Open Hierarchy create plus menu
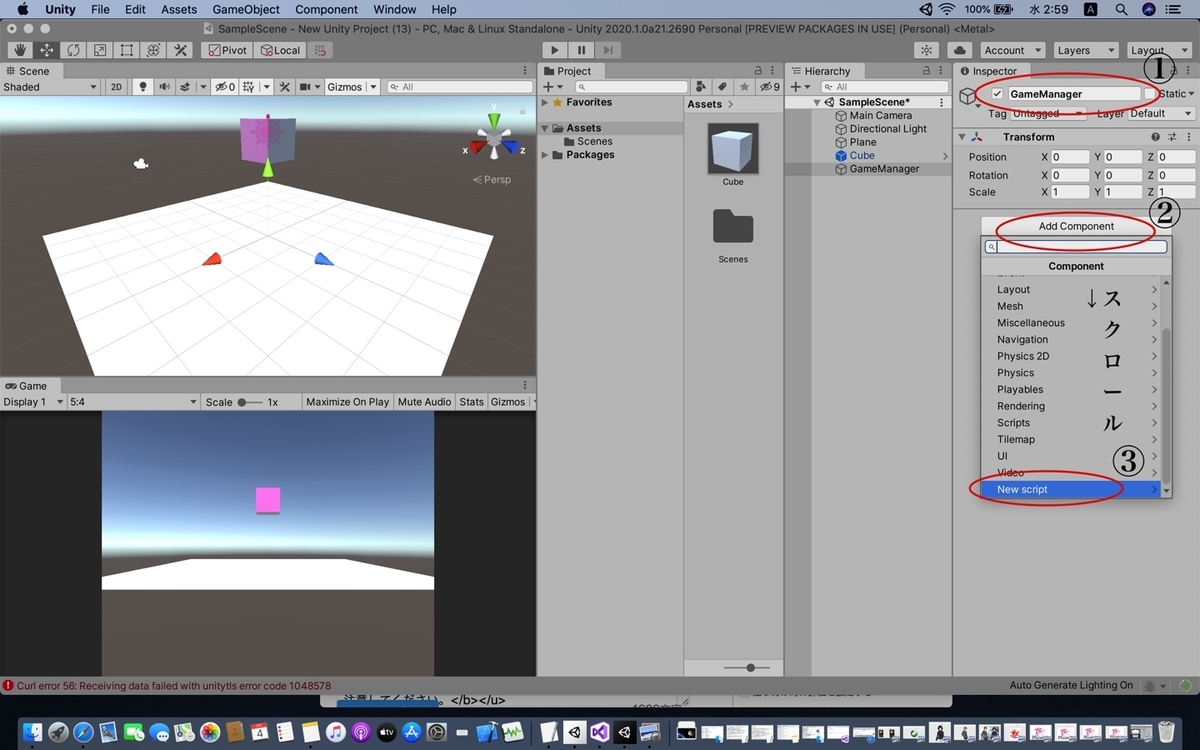Screen dimensions: 1200x750 point(801,87)
